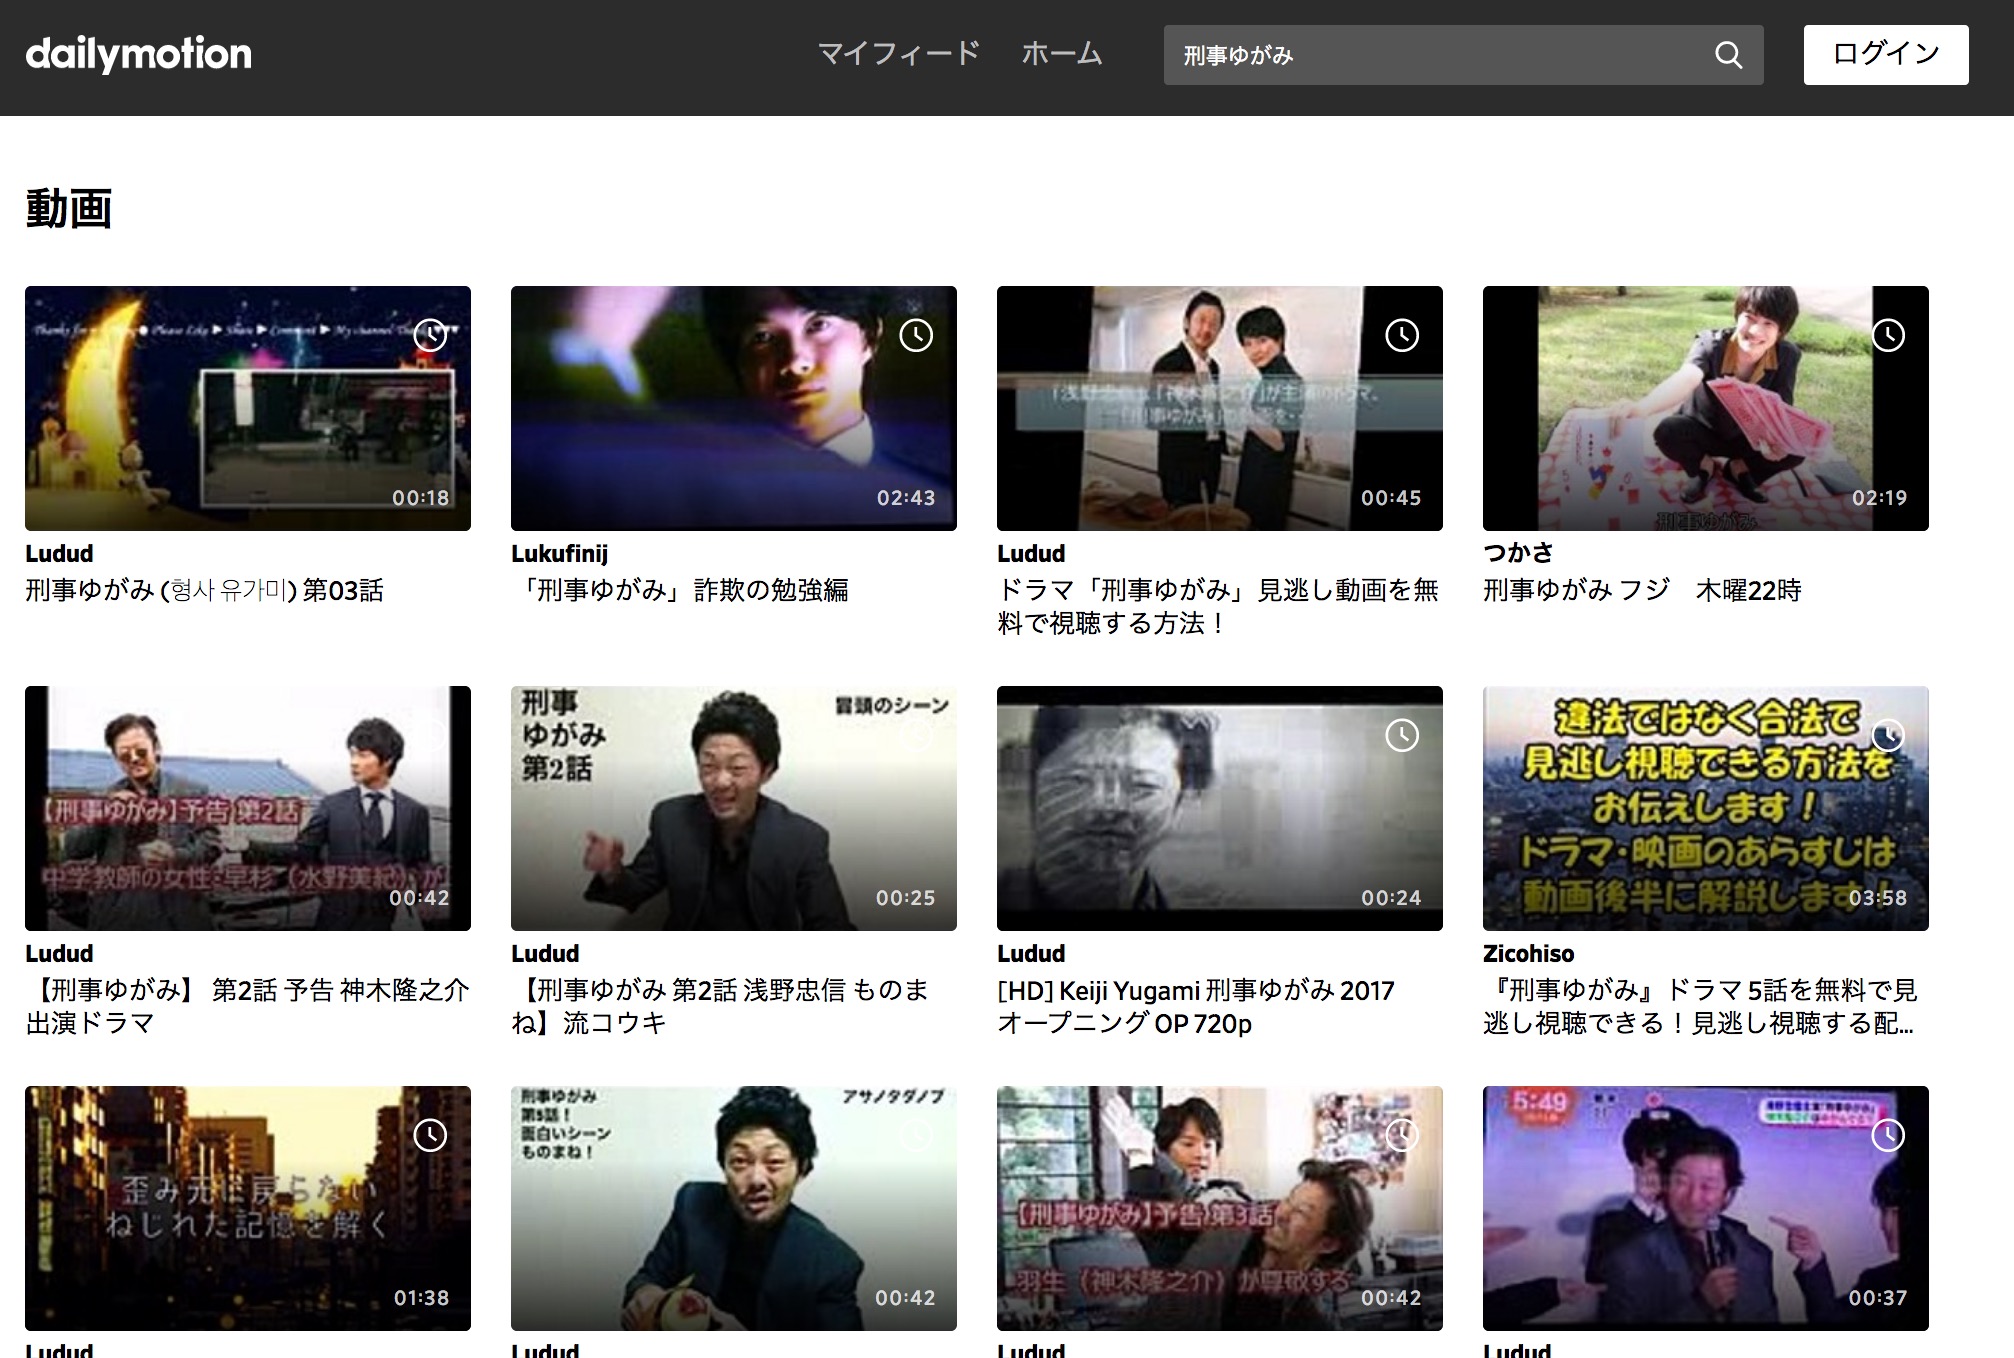Click watch later clock on 見逃し動画を無料で視聴する方法 video
The height and width of the screenshot is (1358, 2014).
coord(1402,335)
